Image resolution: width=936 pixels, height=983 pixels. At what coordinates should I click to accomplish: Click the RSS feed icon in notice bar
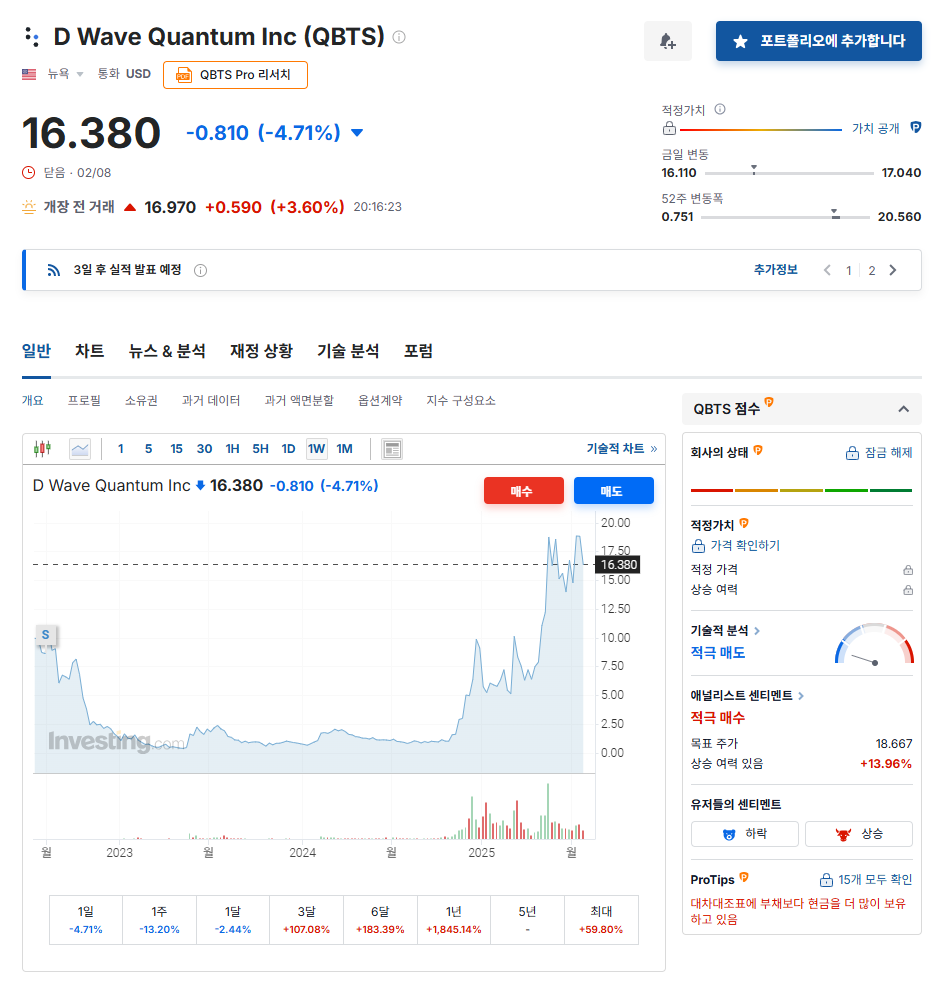click(54, 270)
